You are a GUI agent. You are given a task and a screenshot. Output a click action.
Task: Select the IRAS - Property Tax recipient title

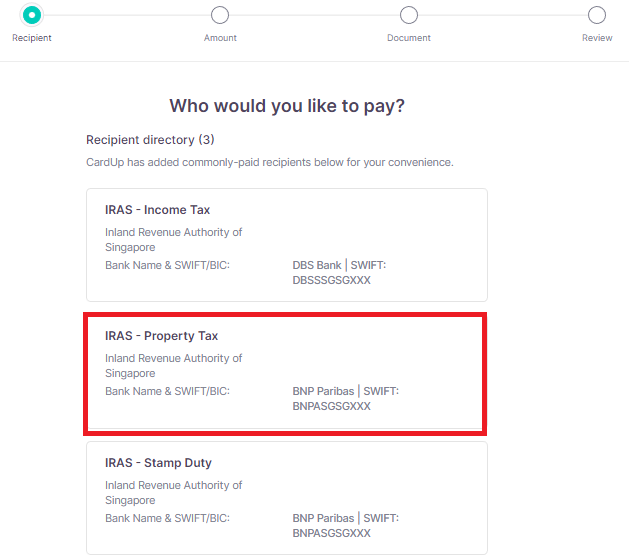161,336
